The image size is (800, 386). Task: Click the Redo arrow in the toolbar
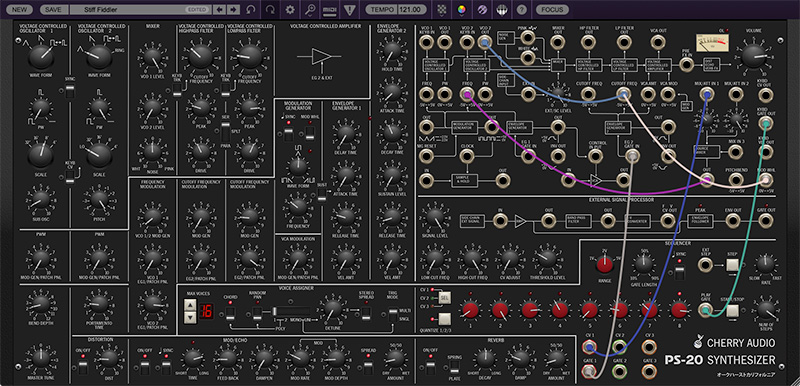(x=271, y=9)
